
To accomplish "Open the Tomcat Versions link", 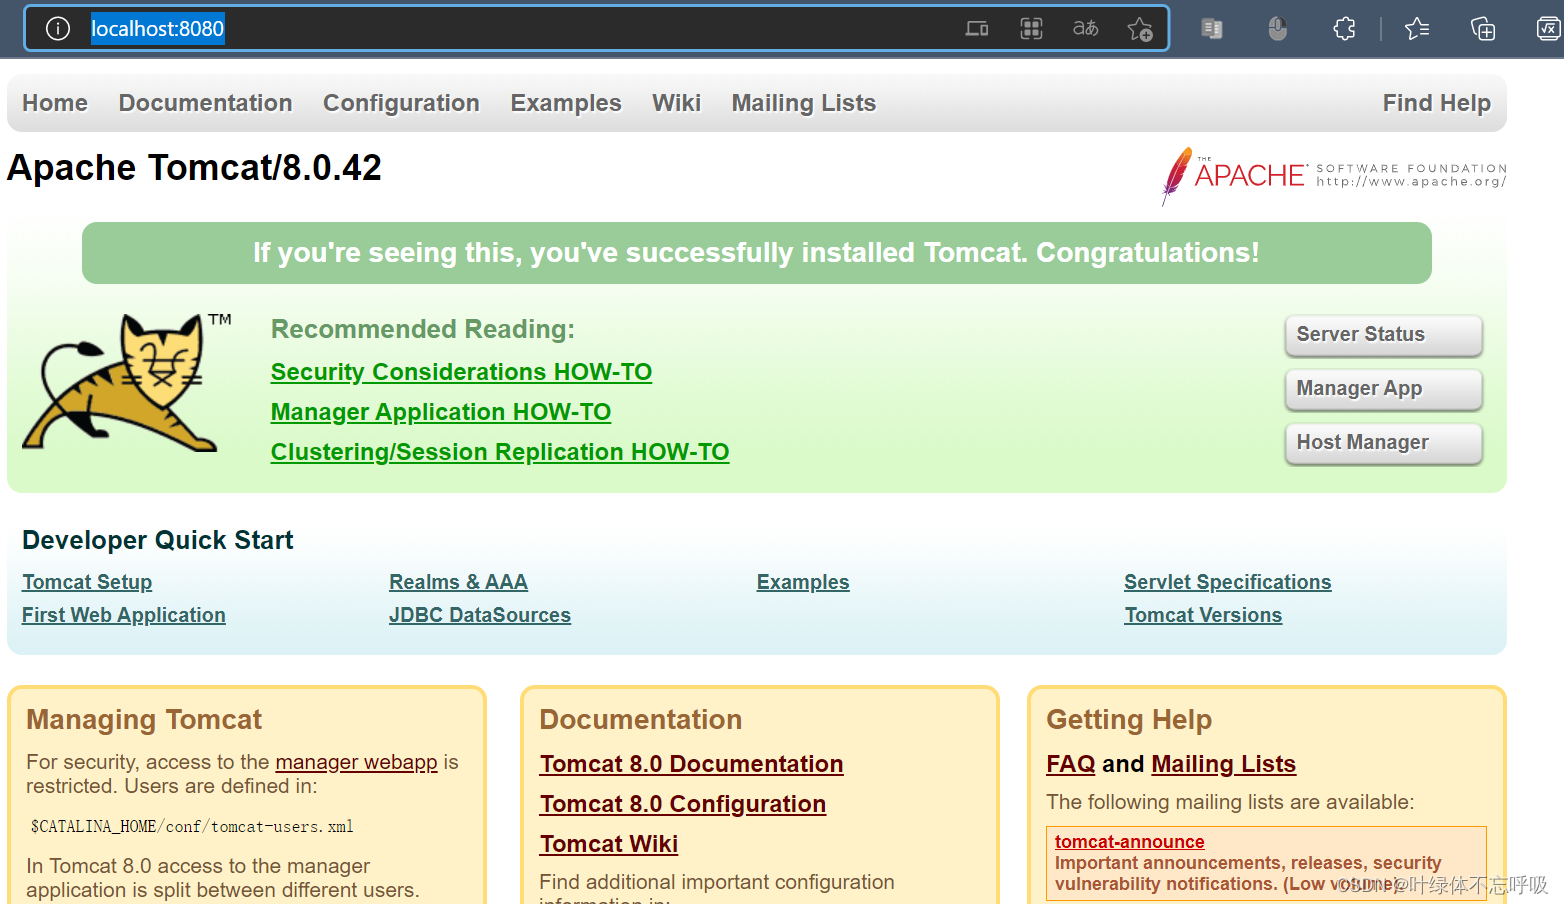I will [x=1203, y=615].
